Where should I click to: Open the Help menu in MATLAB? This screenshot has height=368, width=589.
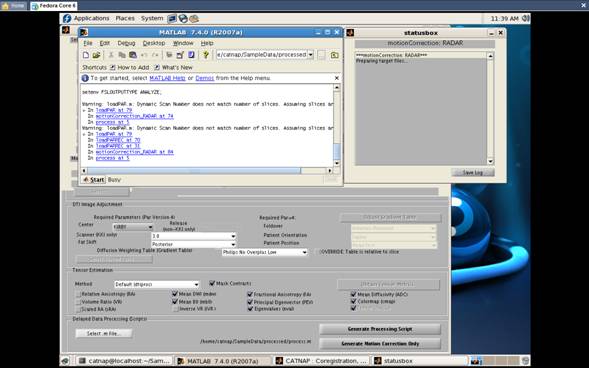(x=207, y=43)
